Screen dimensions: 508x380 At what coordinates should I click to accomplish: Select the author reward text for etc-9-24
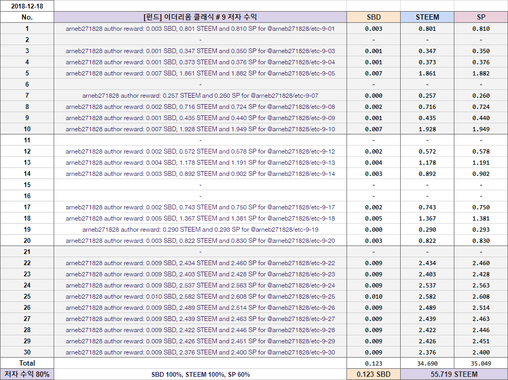point(200,285)
